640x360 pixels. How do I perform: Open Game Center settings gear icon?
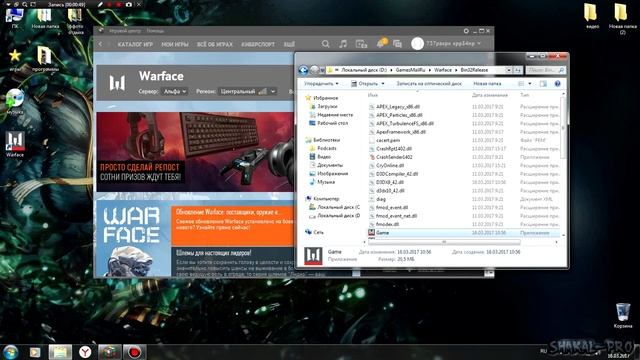(466, 31)
